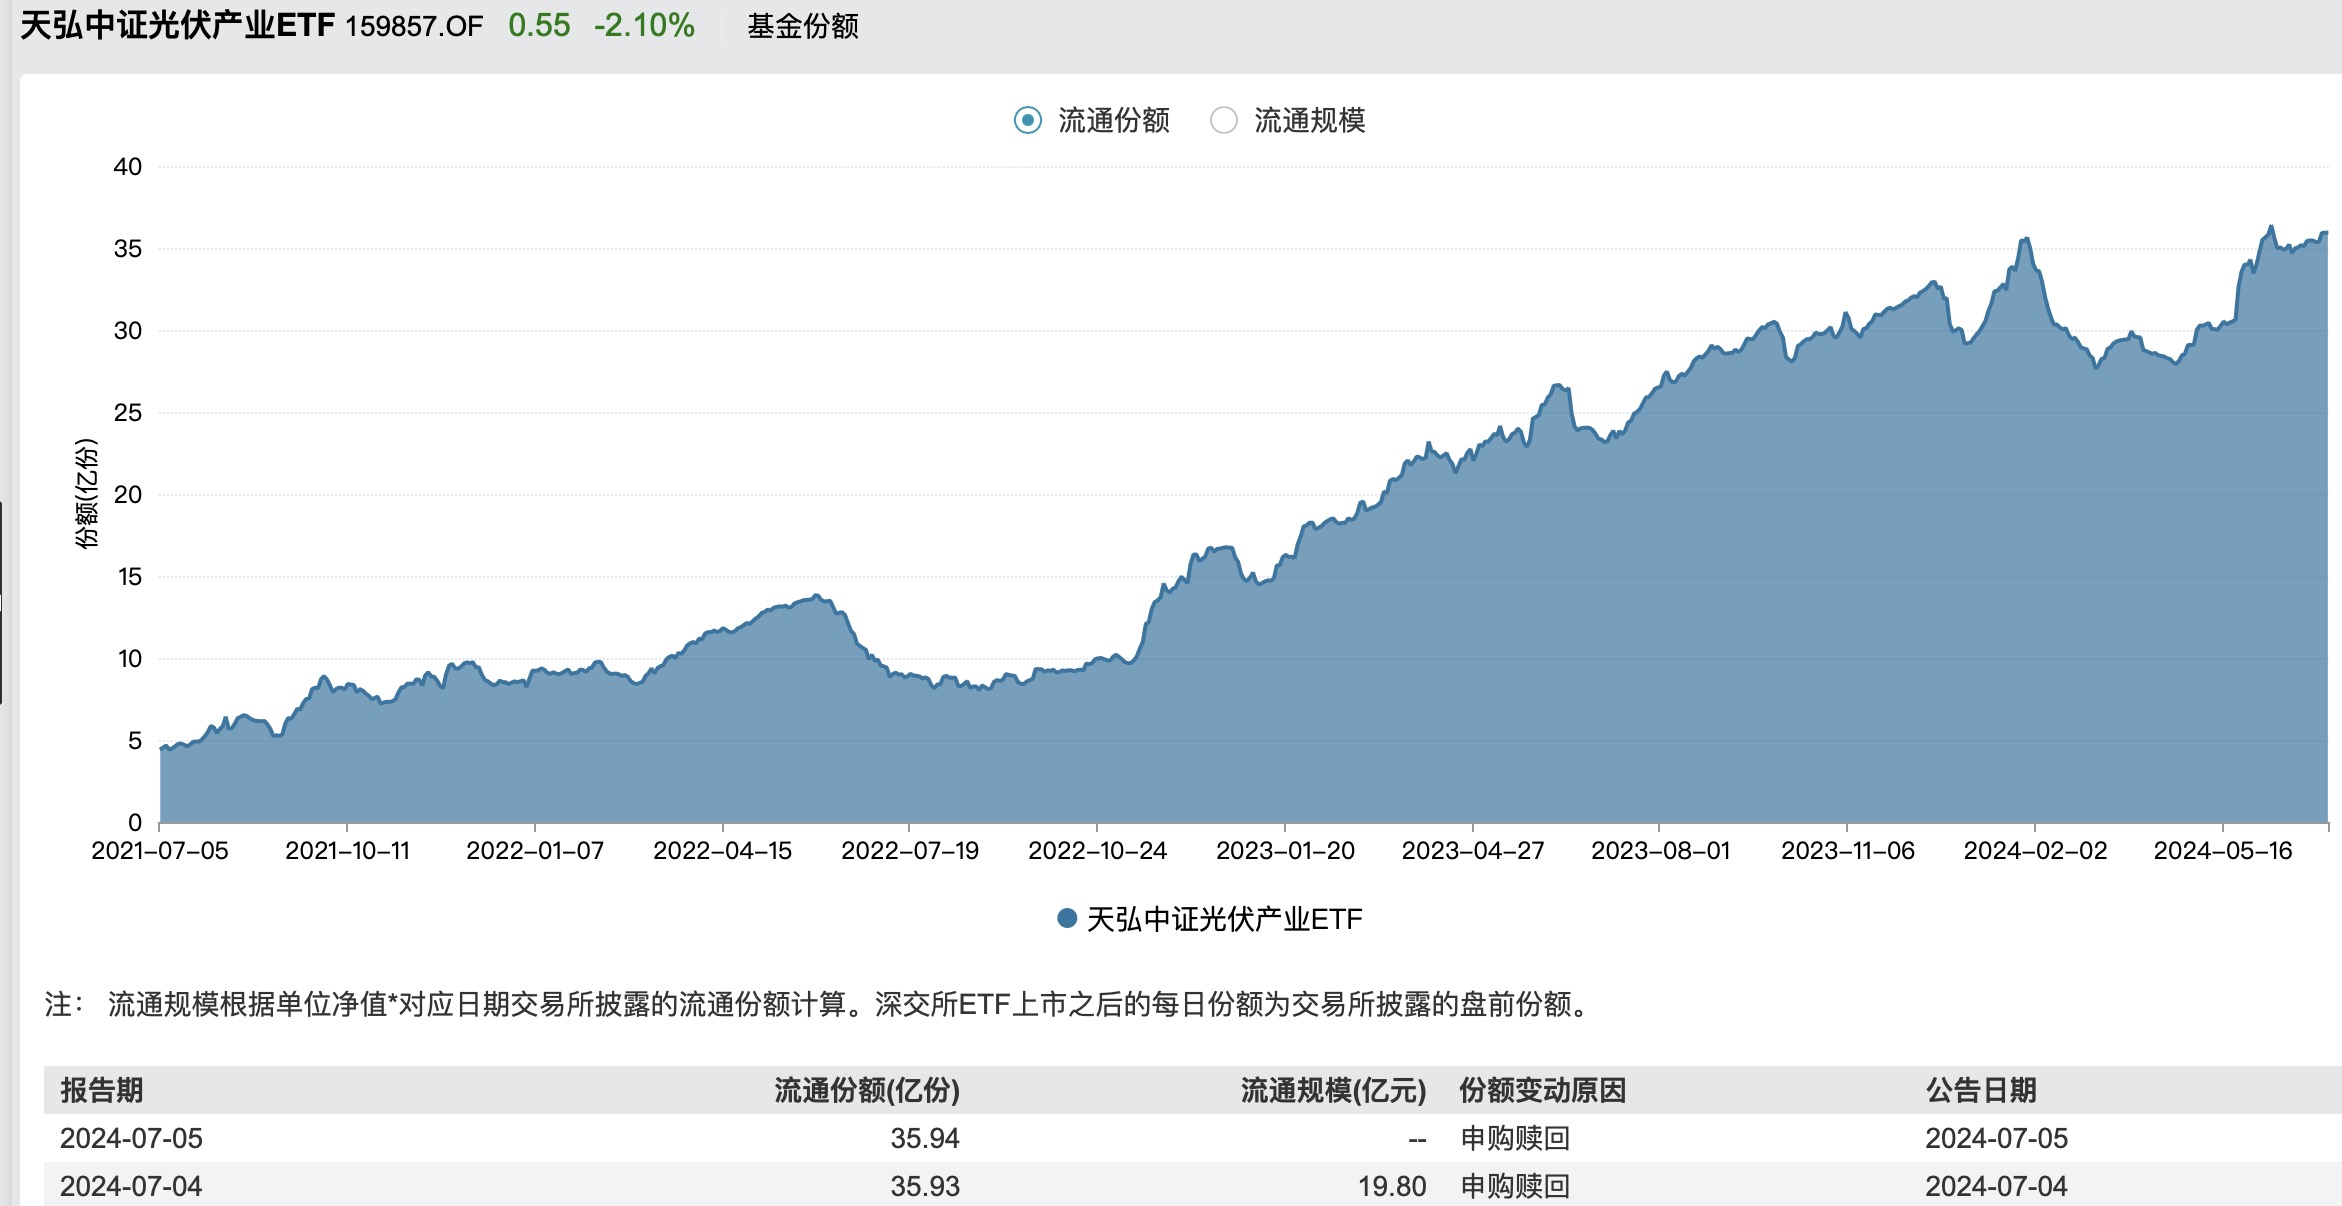Screen dimensions: 2342x1206
Task: Click 申购赎回 in the 2024-07-05 row
Action: tap(1515, 1138)
